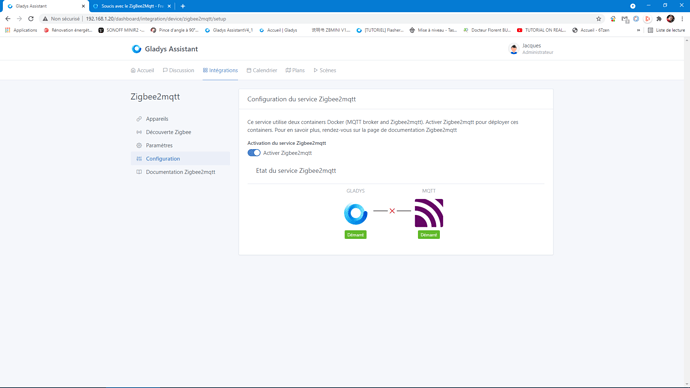The image size is (690, 388).
Task: Open the [TUTORIEL] Flasher bookmark
Action: pyautogui.click(x=380, y=30)
